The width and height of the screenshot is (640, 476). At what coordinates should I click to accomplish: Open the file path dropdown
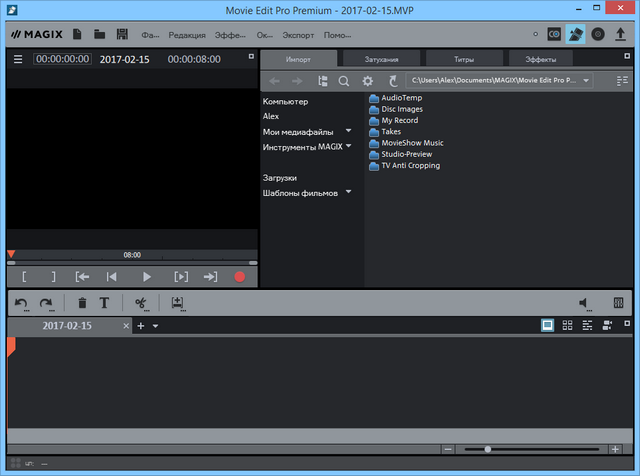pyautogui.click(x=585, y=80)
